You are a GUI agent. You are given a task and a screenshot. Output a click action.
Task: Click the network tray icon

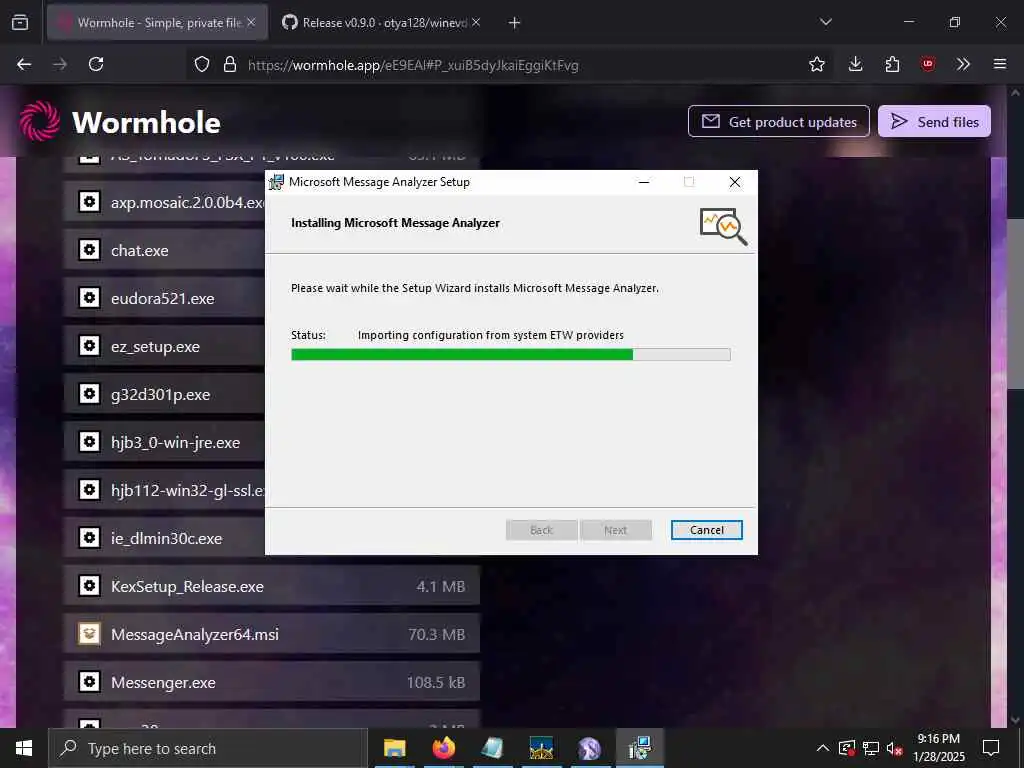point(871,748)
